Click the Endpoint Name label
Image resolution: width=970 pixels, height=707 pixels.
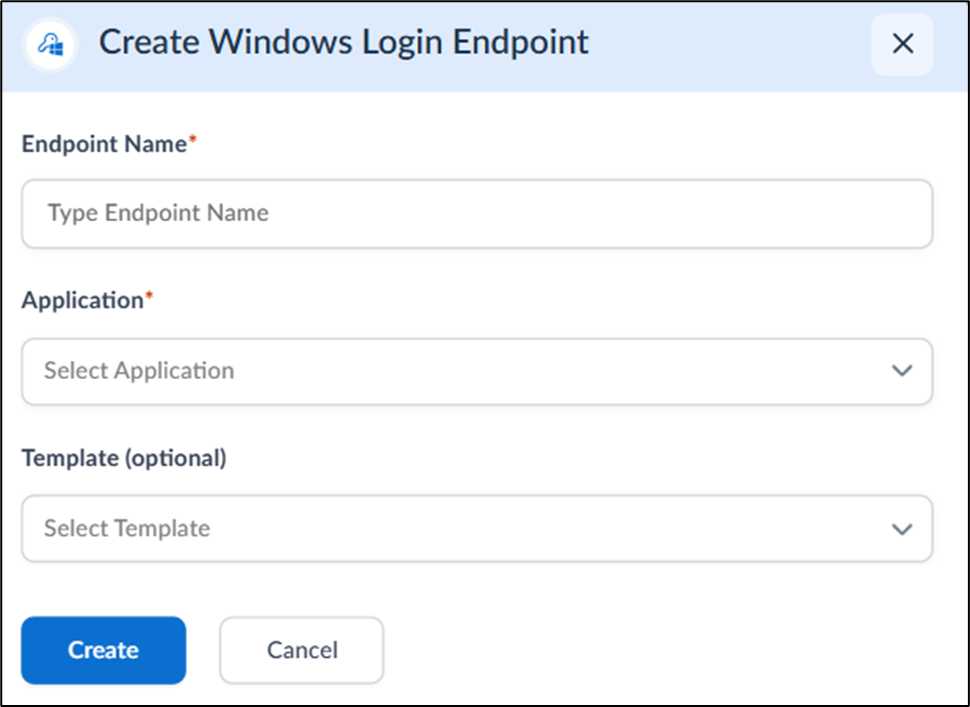pos(109,144)
